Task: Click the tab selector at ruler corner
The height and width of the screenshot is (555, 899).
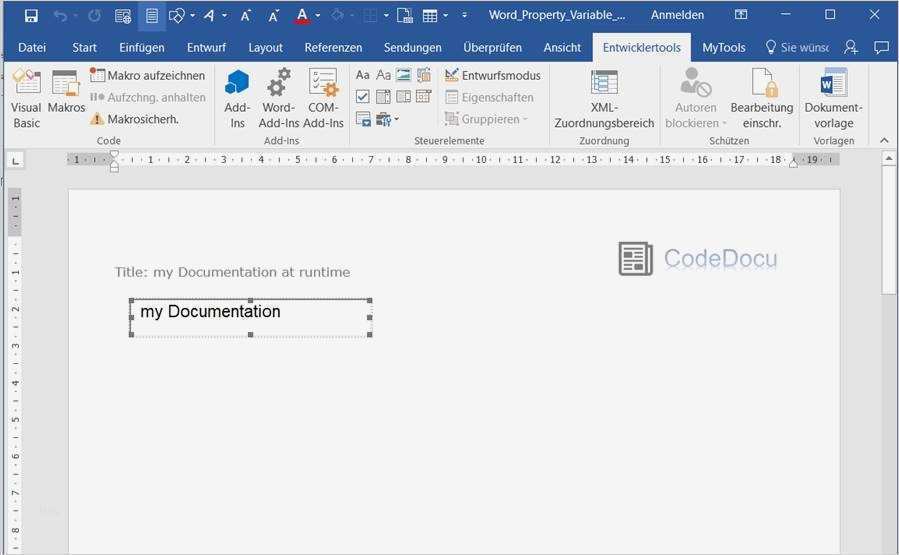Action: click(x=16, y=161)
